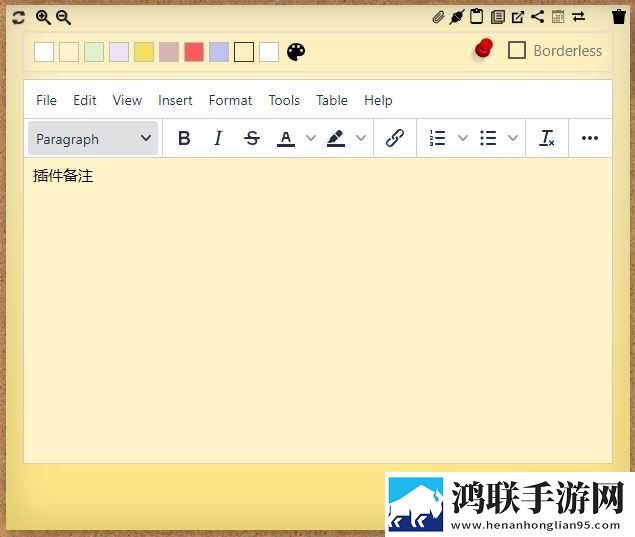This screenshot has width=635, height=537.
Task: Open the custom color palette icon
Action: coord(296,52)
